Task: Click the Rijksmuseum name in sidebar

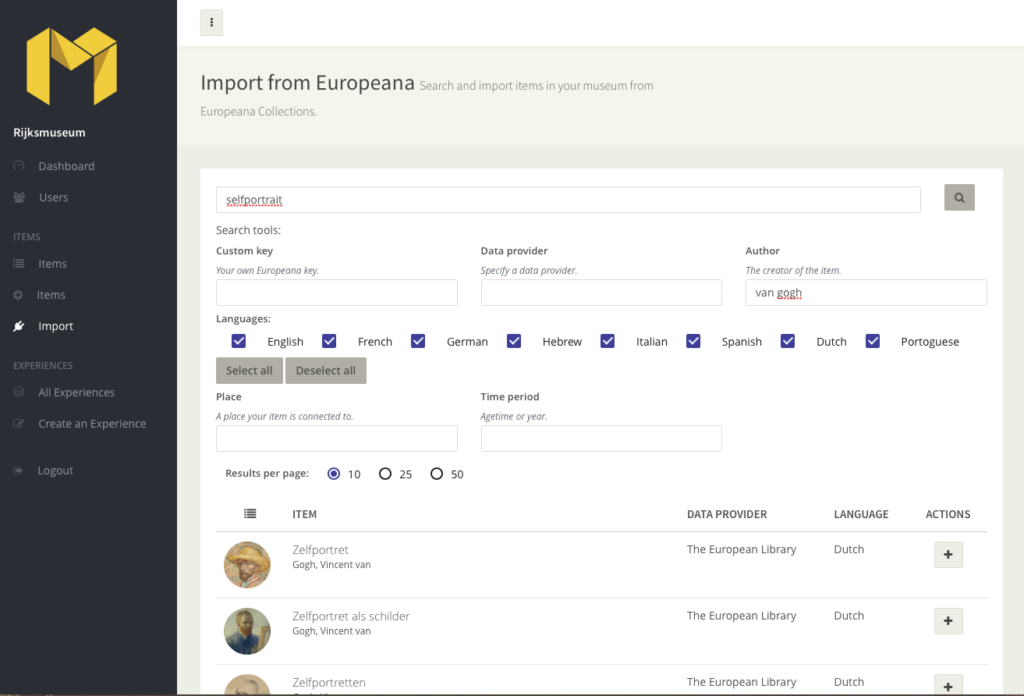Action: (49, 133)
